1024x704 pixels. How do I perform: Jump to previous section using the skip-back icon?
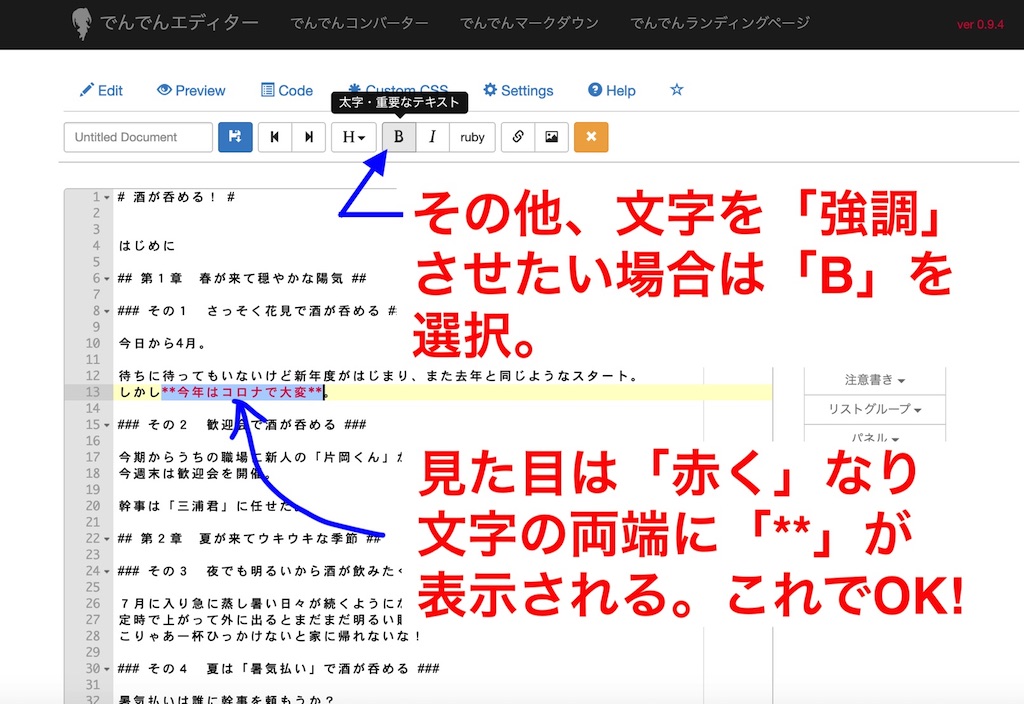point(274,137)
